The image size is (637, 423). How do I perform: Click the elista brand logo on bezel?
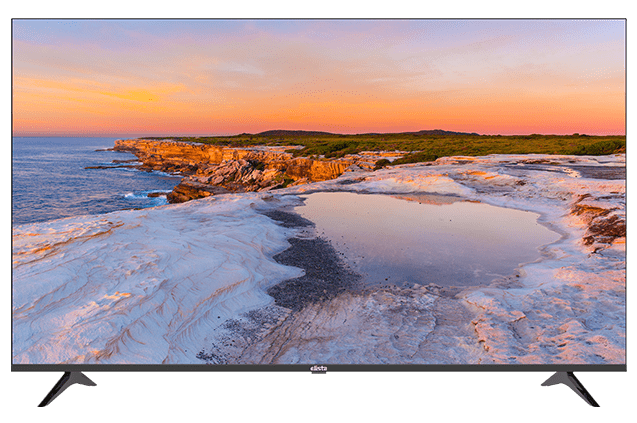point(318,369)
